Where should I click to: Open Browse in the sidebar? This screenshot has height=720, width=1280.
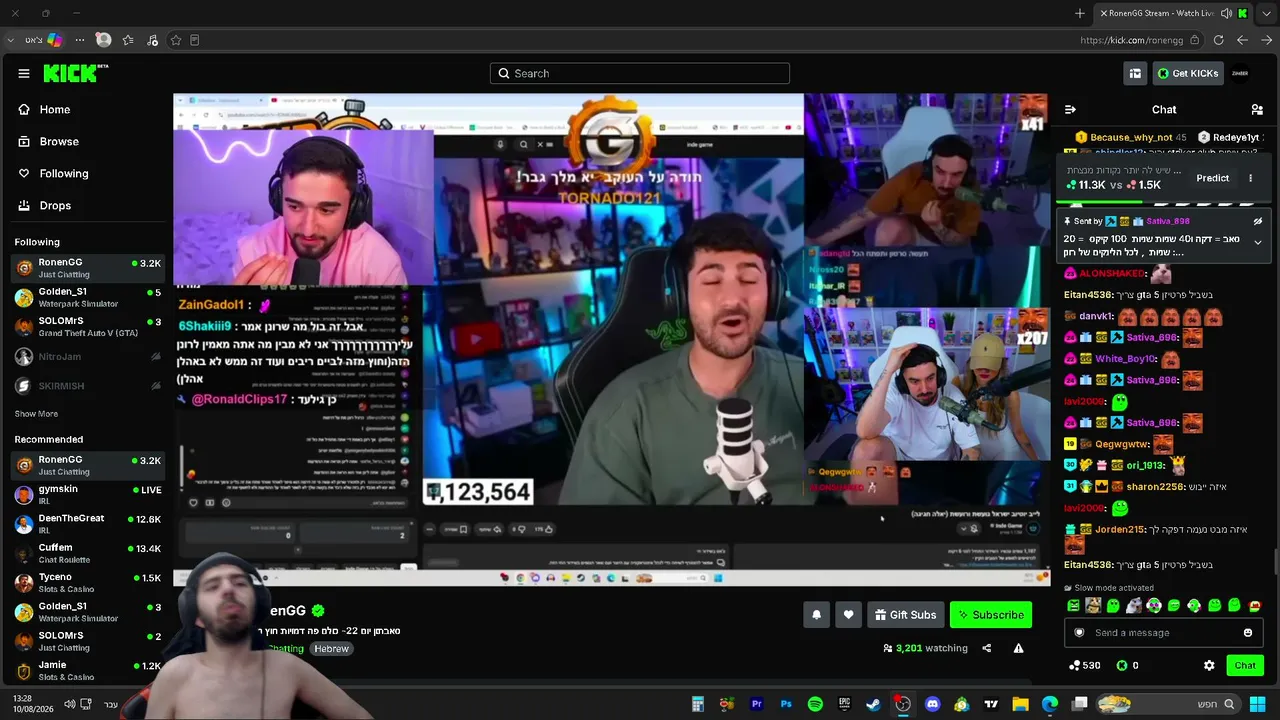[x=86, y=142]
